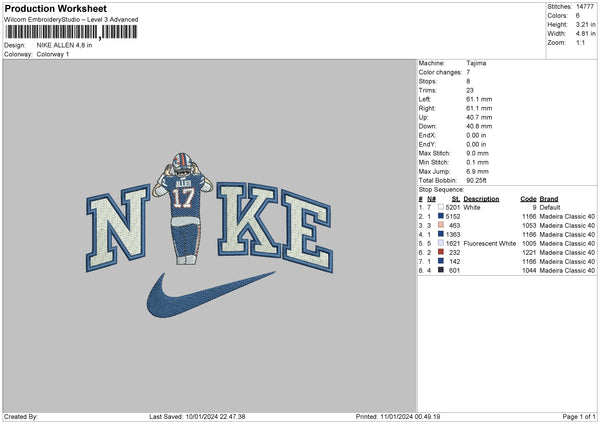Viewport: 600px width, 424px height.
Task: Click the 'Page 1 of 1' footer text
Action: 579,416
